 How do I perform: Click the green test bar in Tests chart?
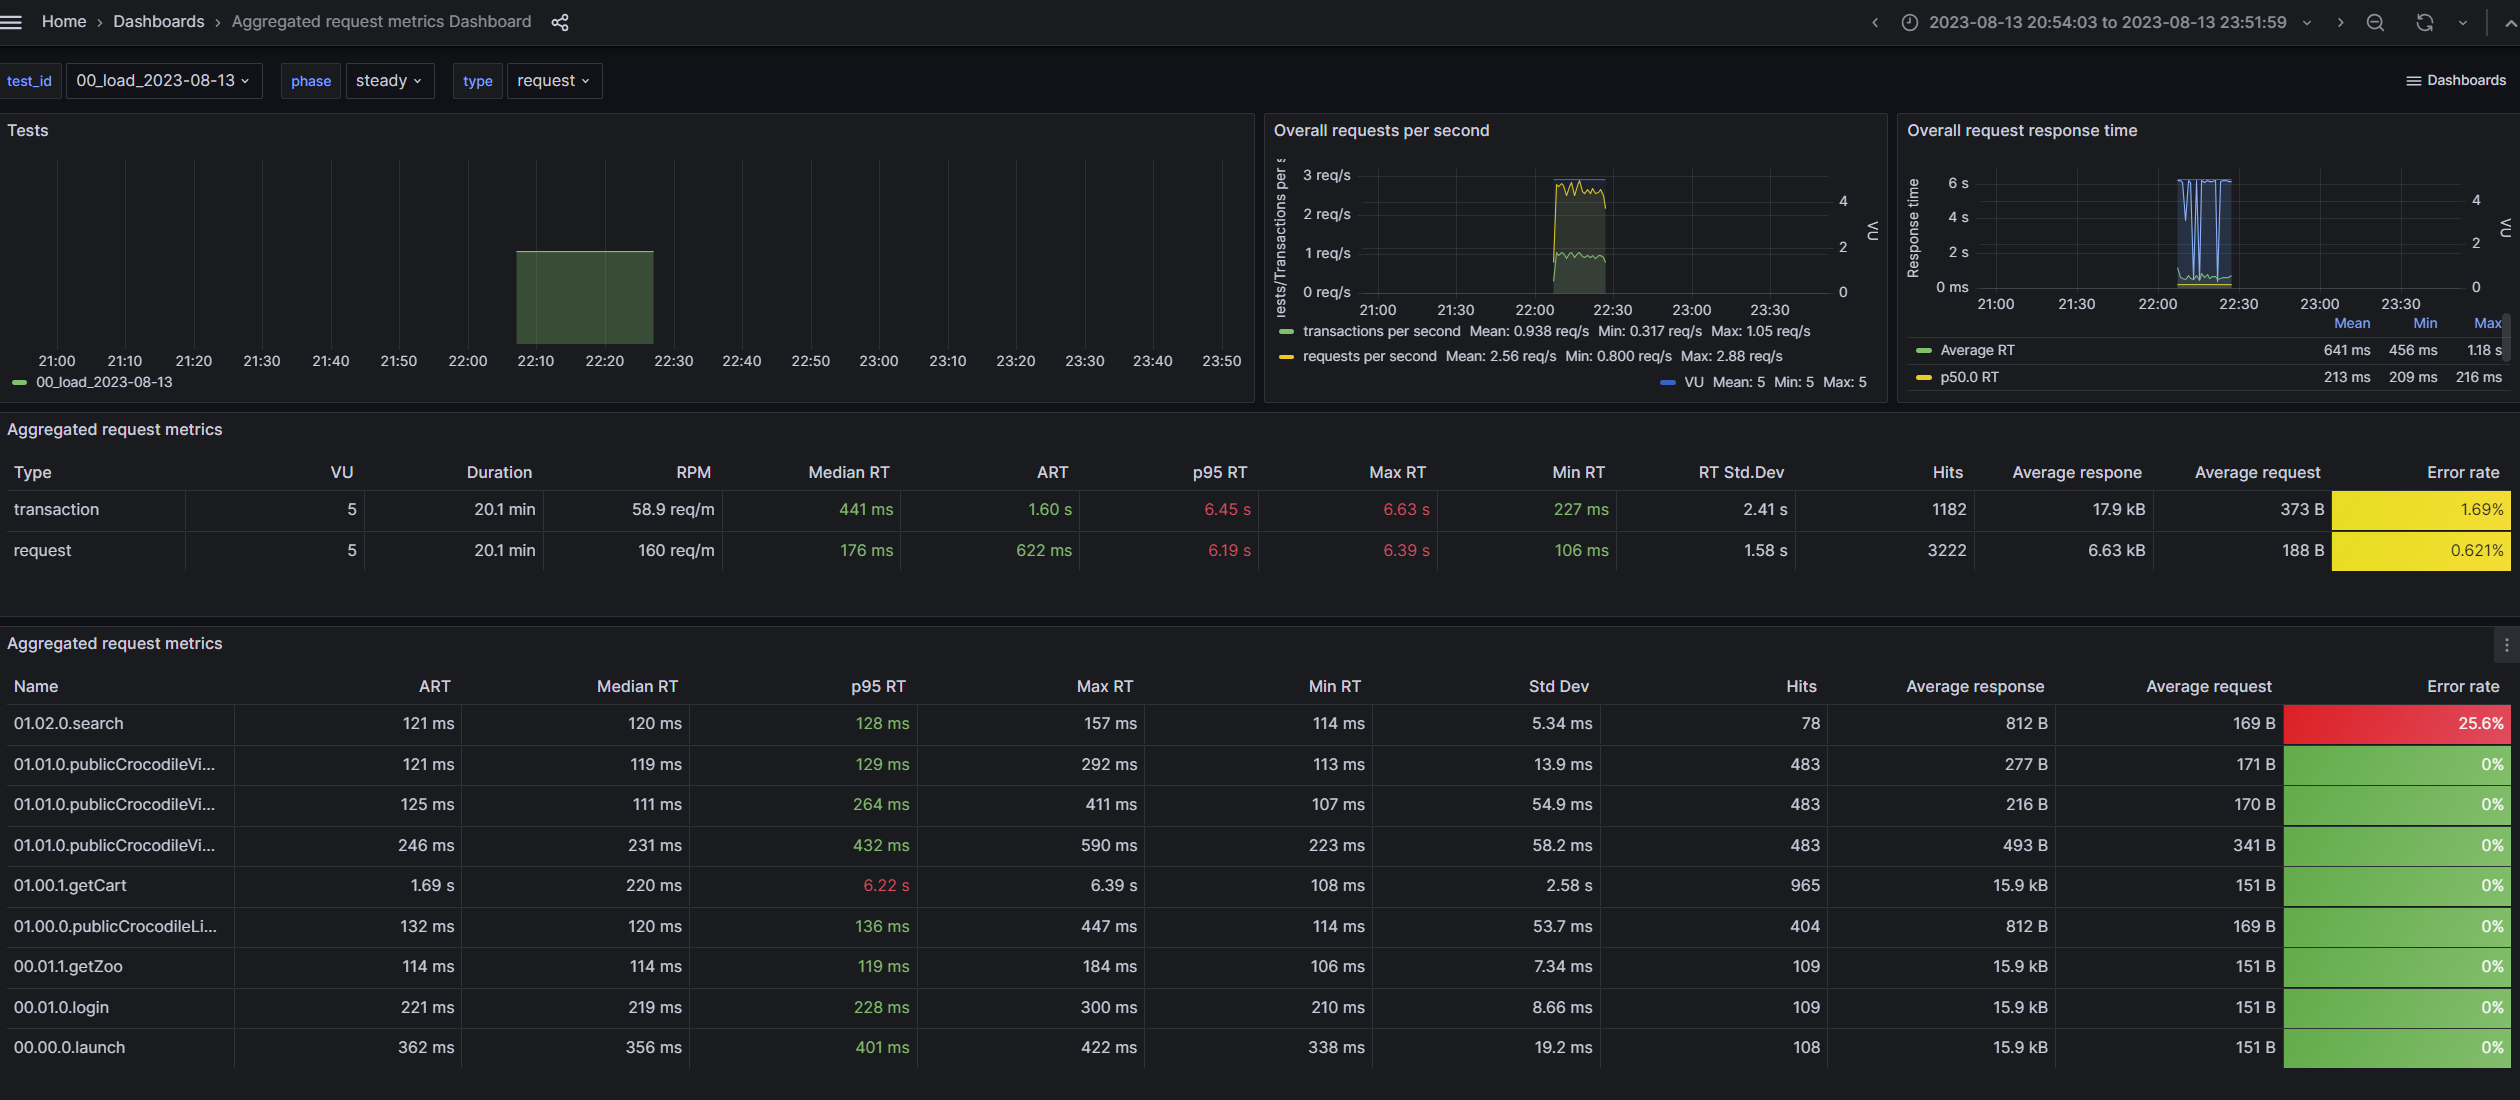[585, 297]
